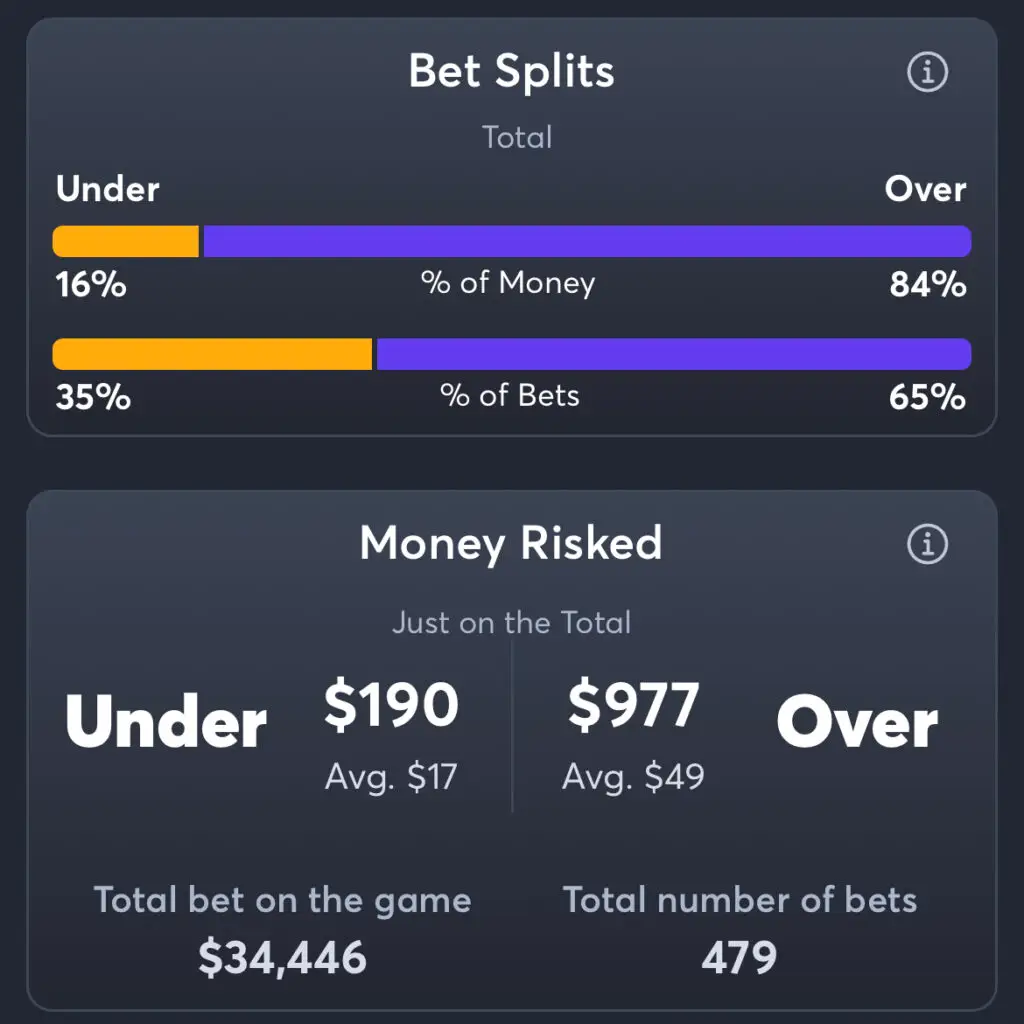Tap the $190 Under amount

(x=391, y=705)
